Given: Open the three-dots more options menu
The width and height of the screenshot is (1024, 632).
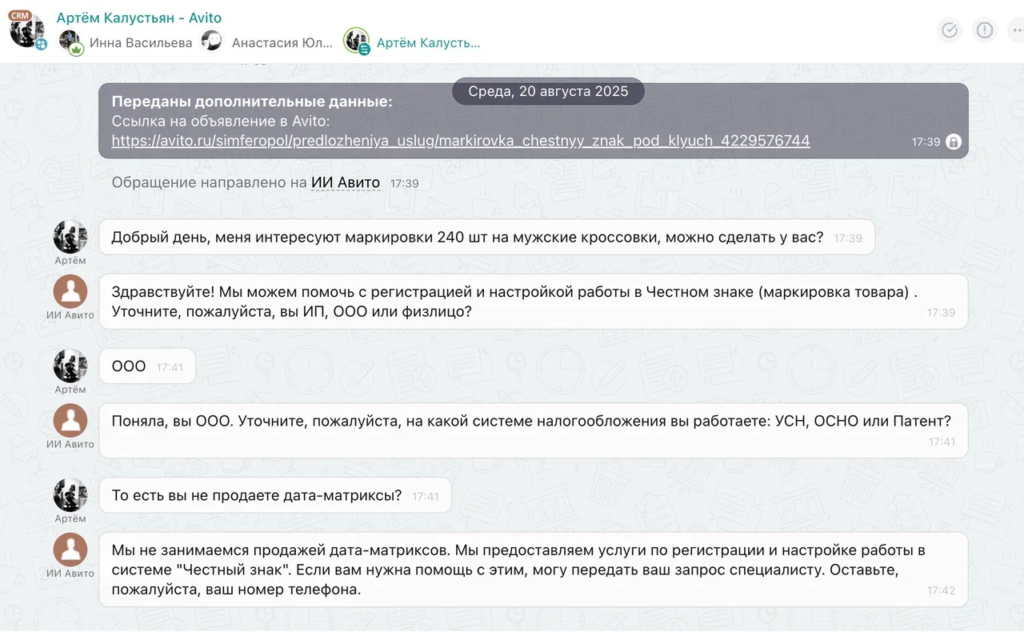Looking at the screenshot, I should coord(1016,30).
